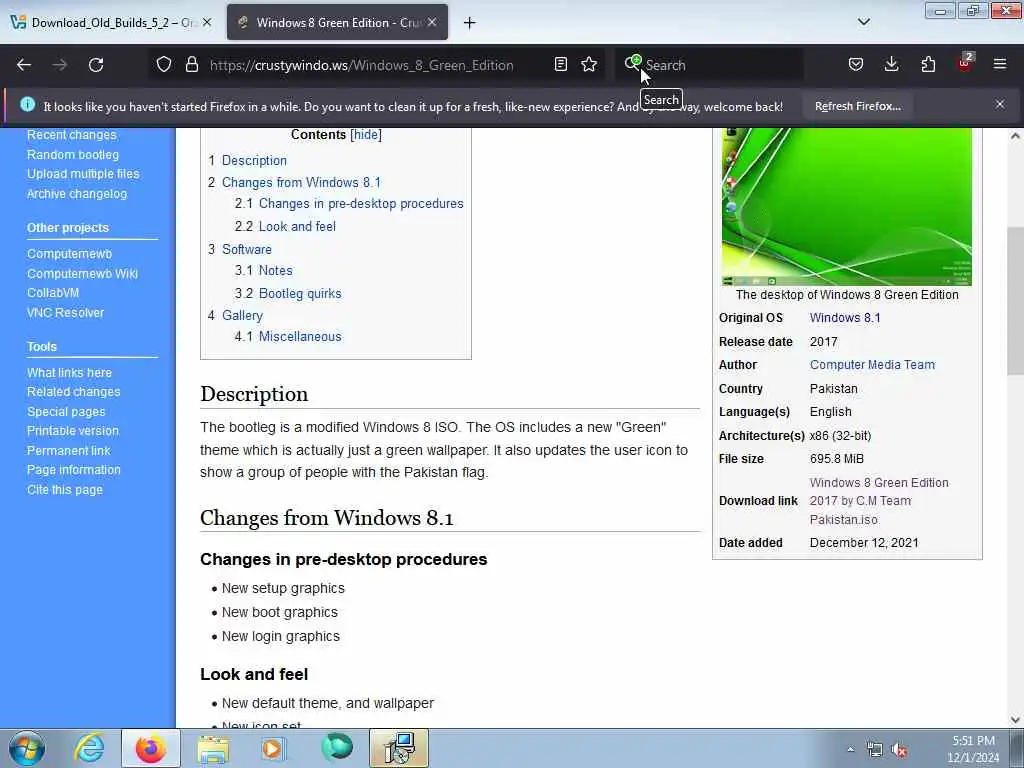
Task: Open Archive changelog sidebar link
Action: (77, 194)
